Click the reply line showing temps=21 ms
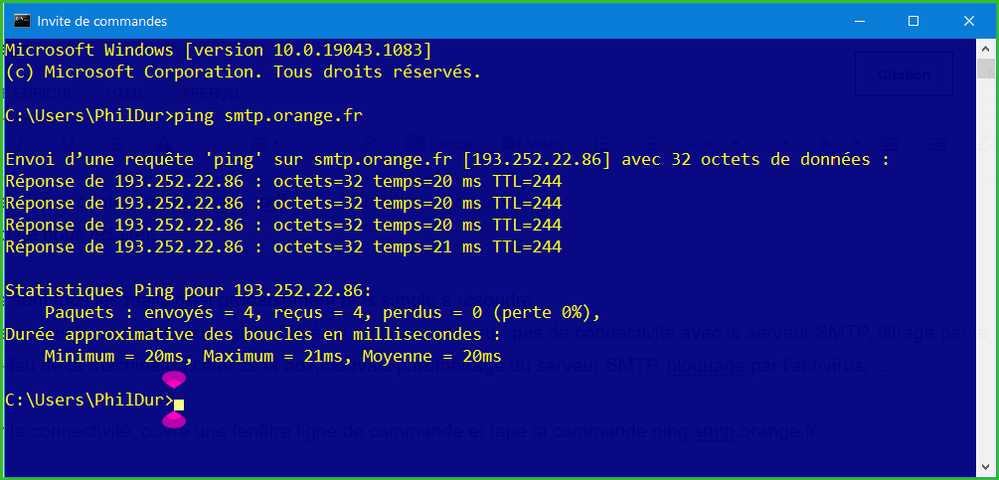Image resolution: width=999 pixels, height=480 pixels. (x=283, y=247)
